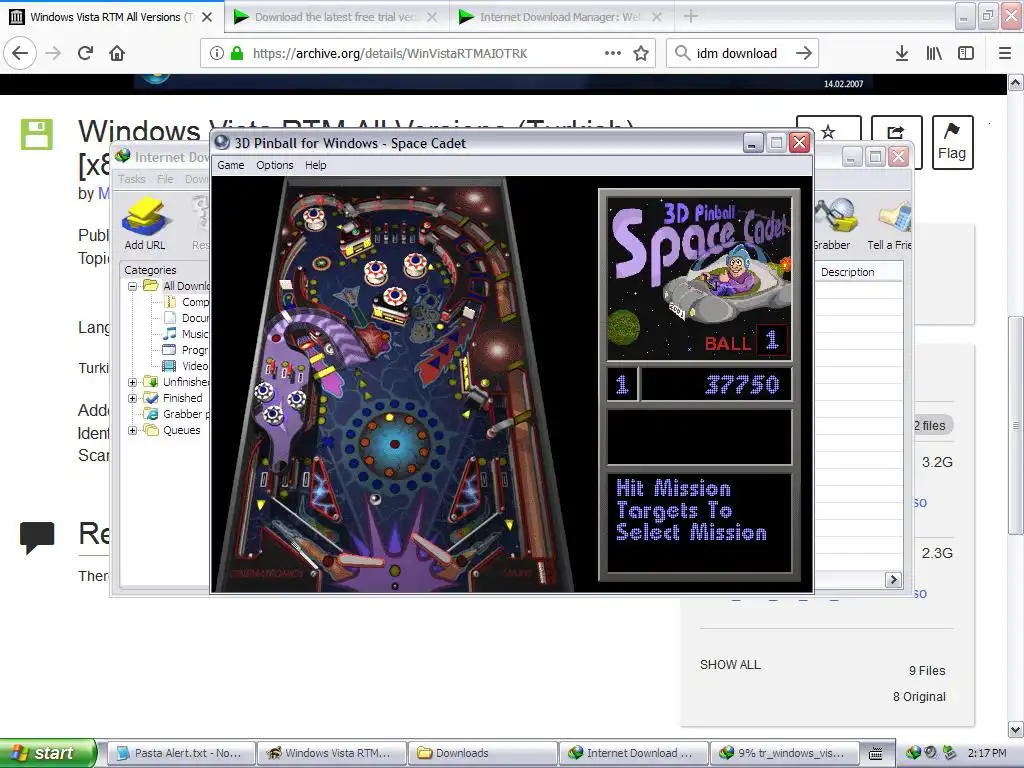Viewport: 1024px width, 768px height.
Task: Expand the Finished category in IDM
Action: click(x=133, y=398)
